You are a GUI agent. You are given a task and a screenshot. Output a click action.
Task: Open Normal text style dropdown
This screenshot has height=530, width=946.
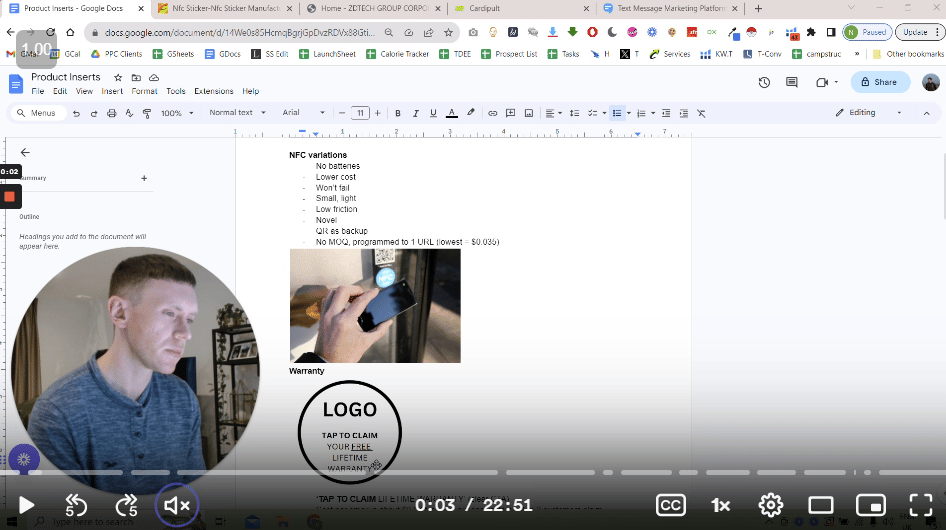coord(237,113)
